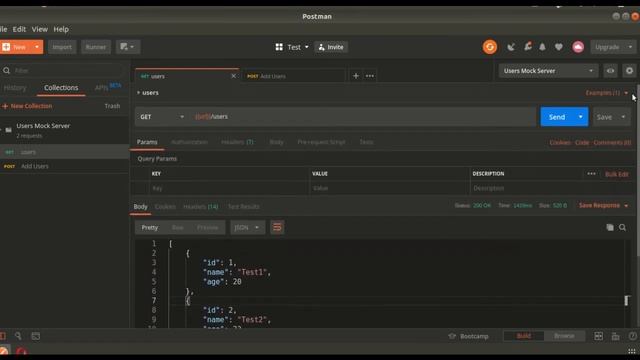Open the Authorization request tab

(189, 142)
